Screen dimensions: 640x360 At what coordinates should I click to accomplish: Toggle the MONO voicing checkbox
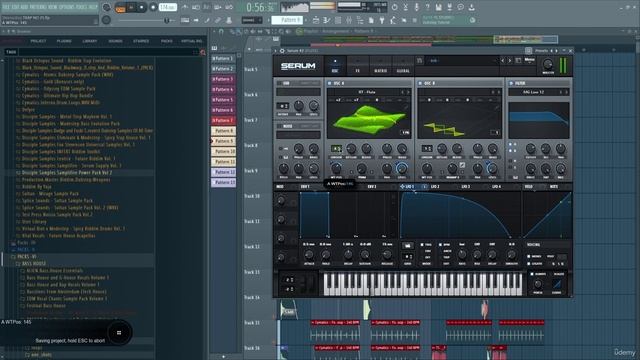(529, 256)
